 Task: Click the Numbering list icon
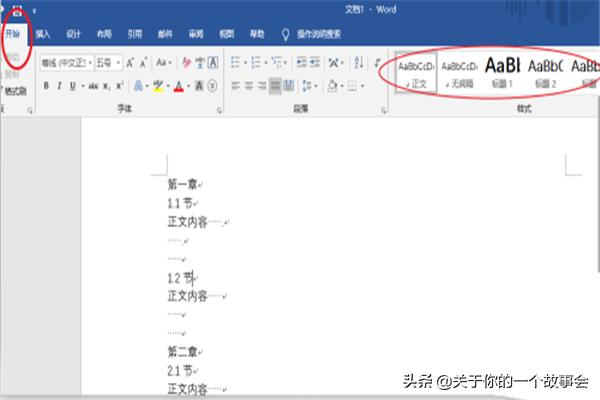coord(257,63)
